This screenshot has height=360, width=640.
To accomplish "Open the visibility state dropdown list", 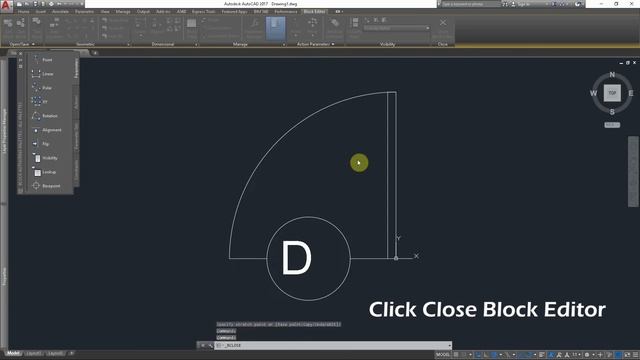I will tap(396, 28).
